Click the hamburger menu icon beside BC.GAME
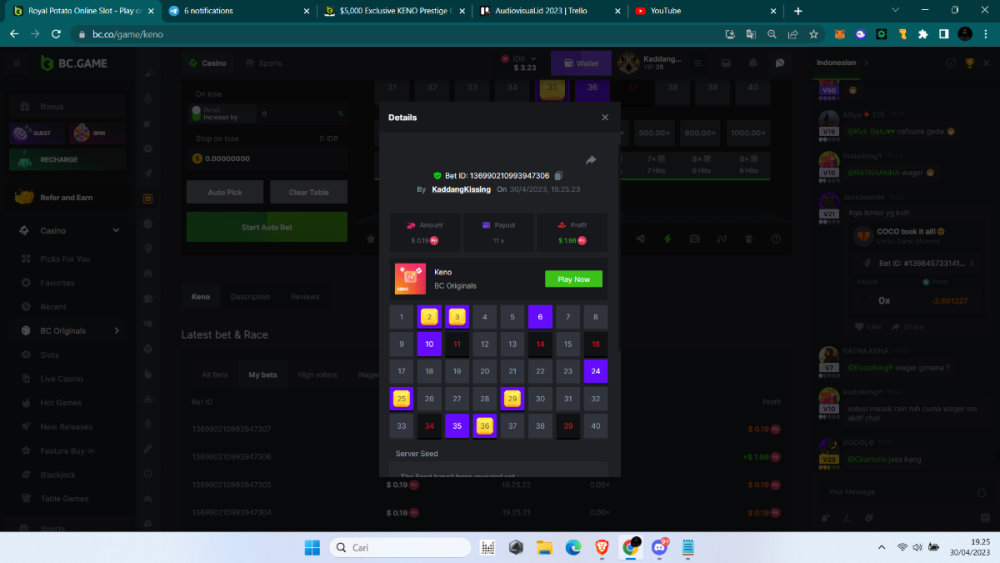 17,63
